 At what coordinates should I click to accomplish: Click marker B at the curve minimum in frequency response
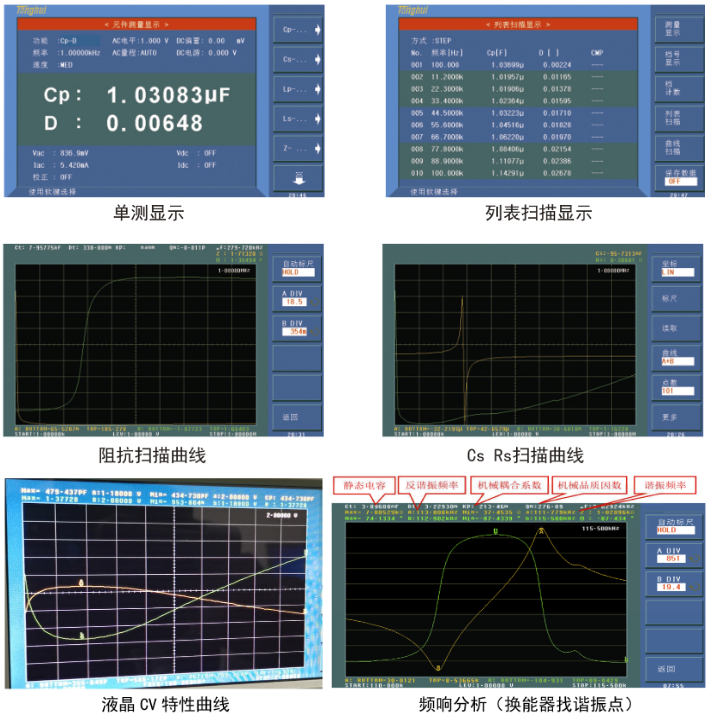(438, 667)
